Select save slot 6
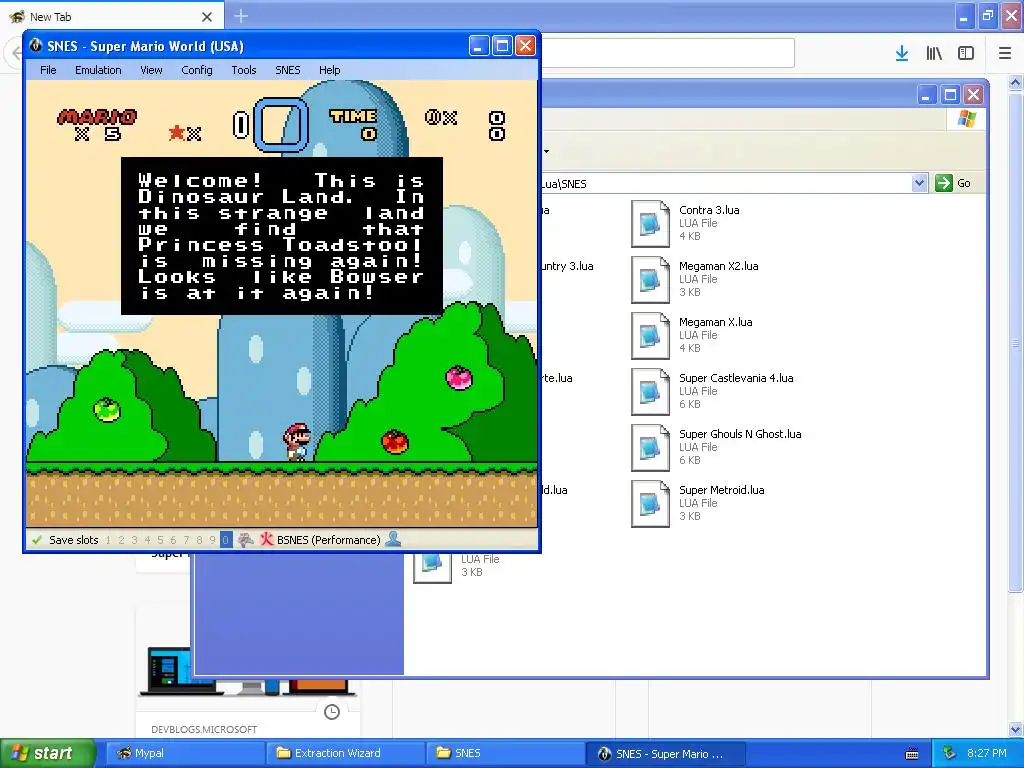 pos(173,540)
